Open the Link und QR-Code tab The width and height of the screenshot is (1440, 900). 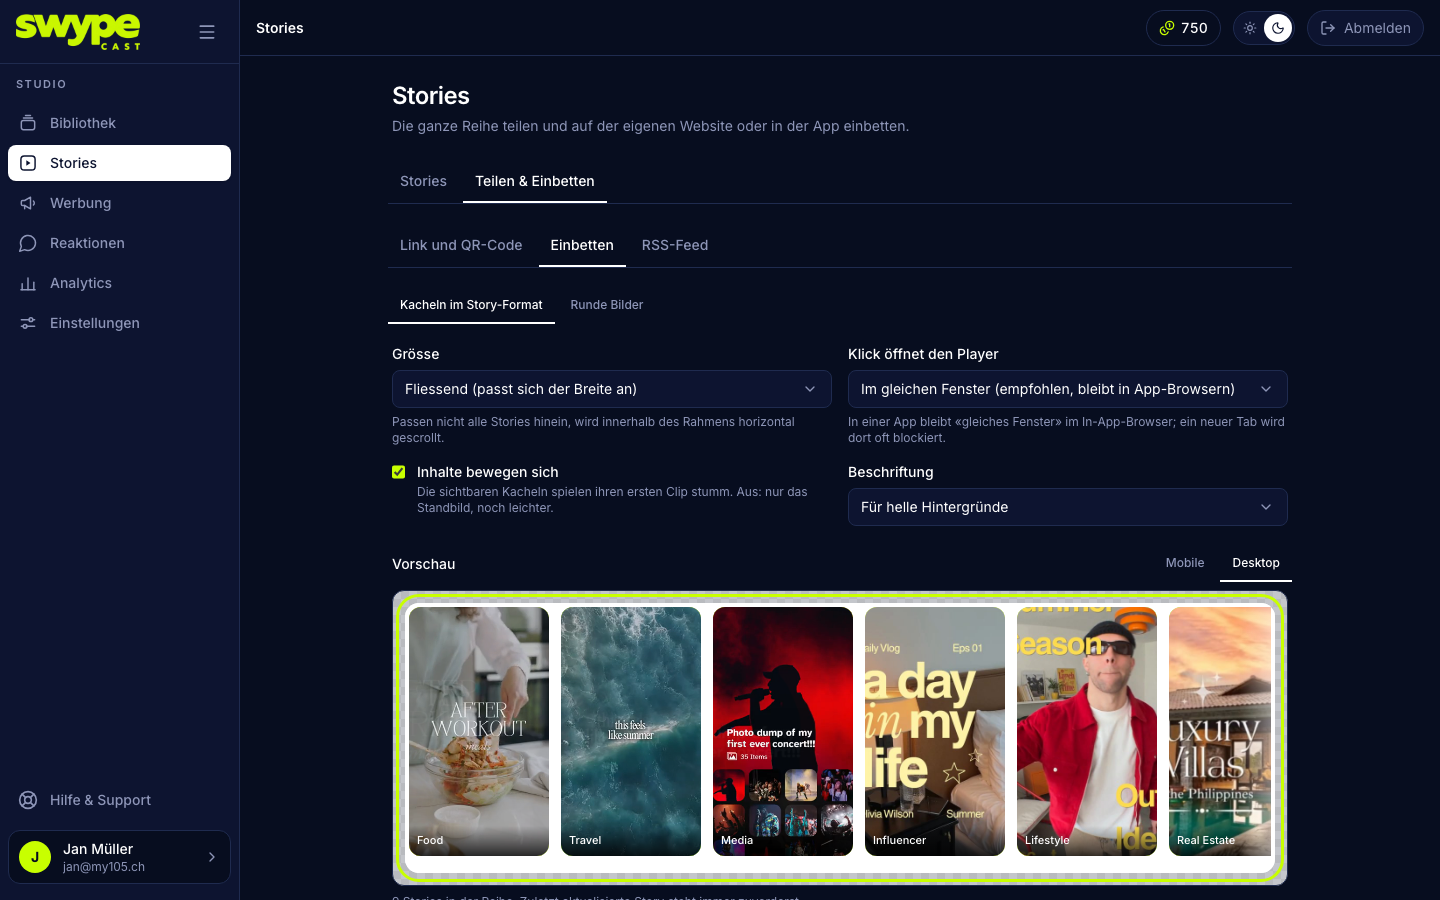coord(461,245)
